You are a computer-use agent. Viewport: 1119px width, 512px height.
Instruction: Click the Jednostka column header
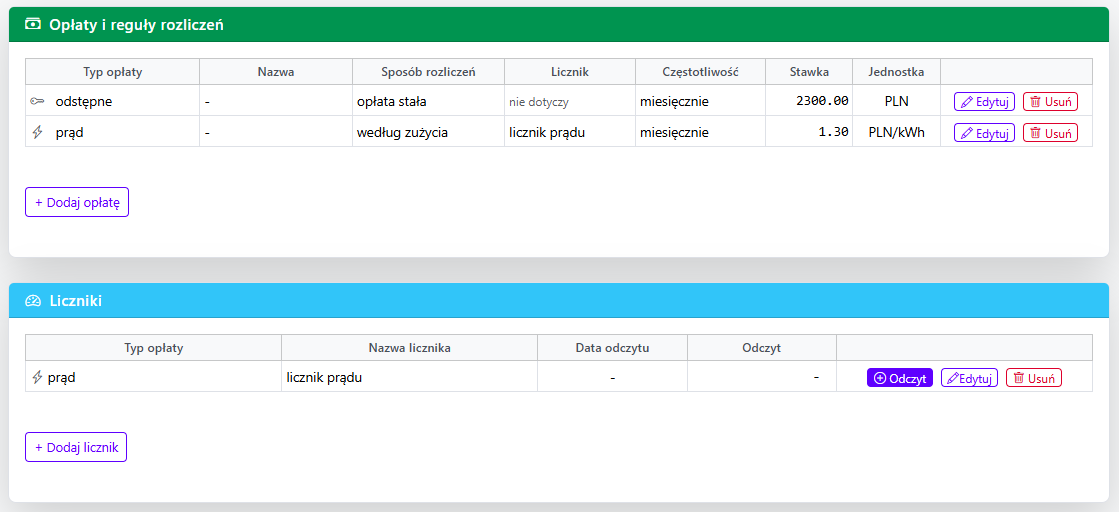(x=896, y=71)
